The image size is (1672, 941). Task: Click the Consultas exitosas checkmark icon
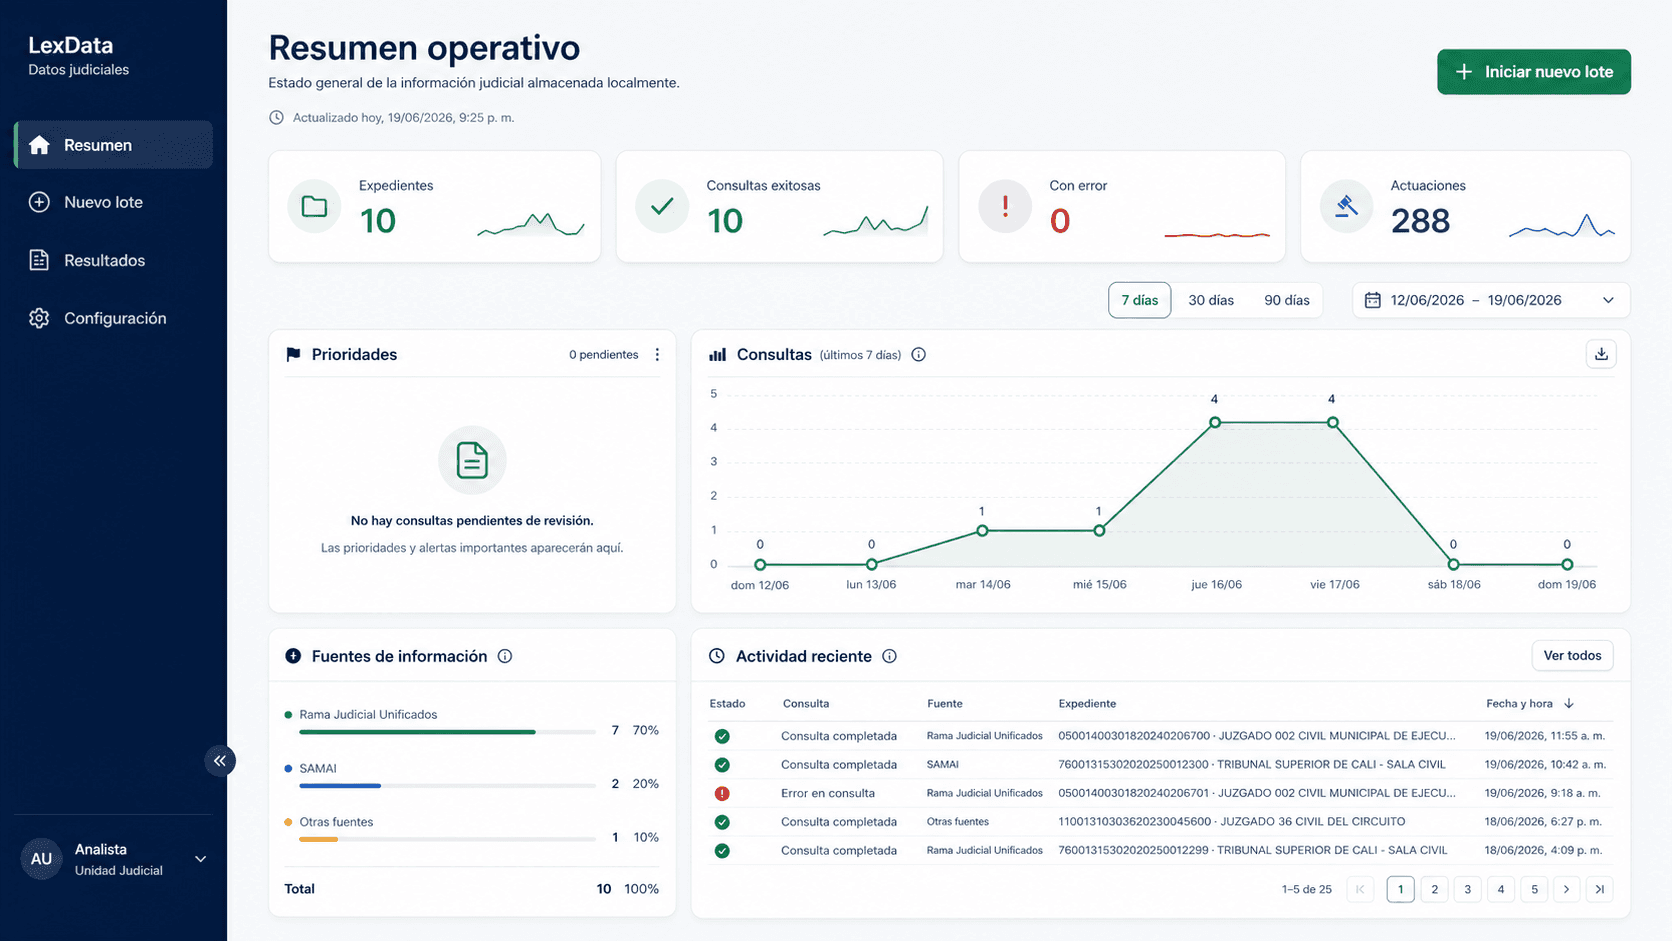point(662,207)
